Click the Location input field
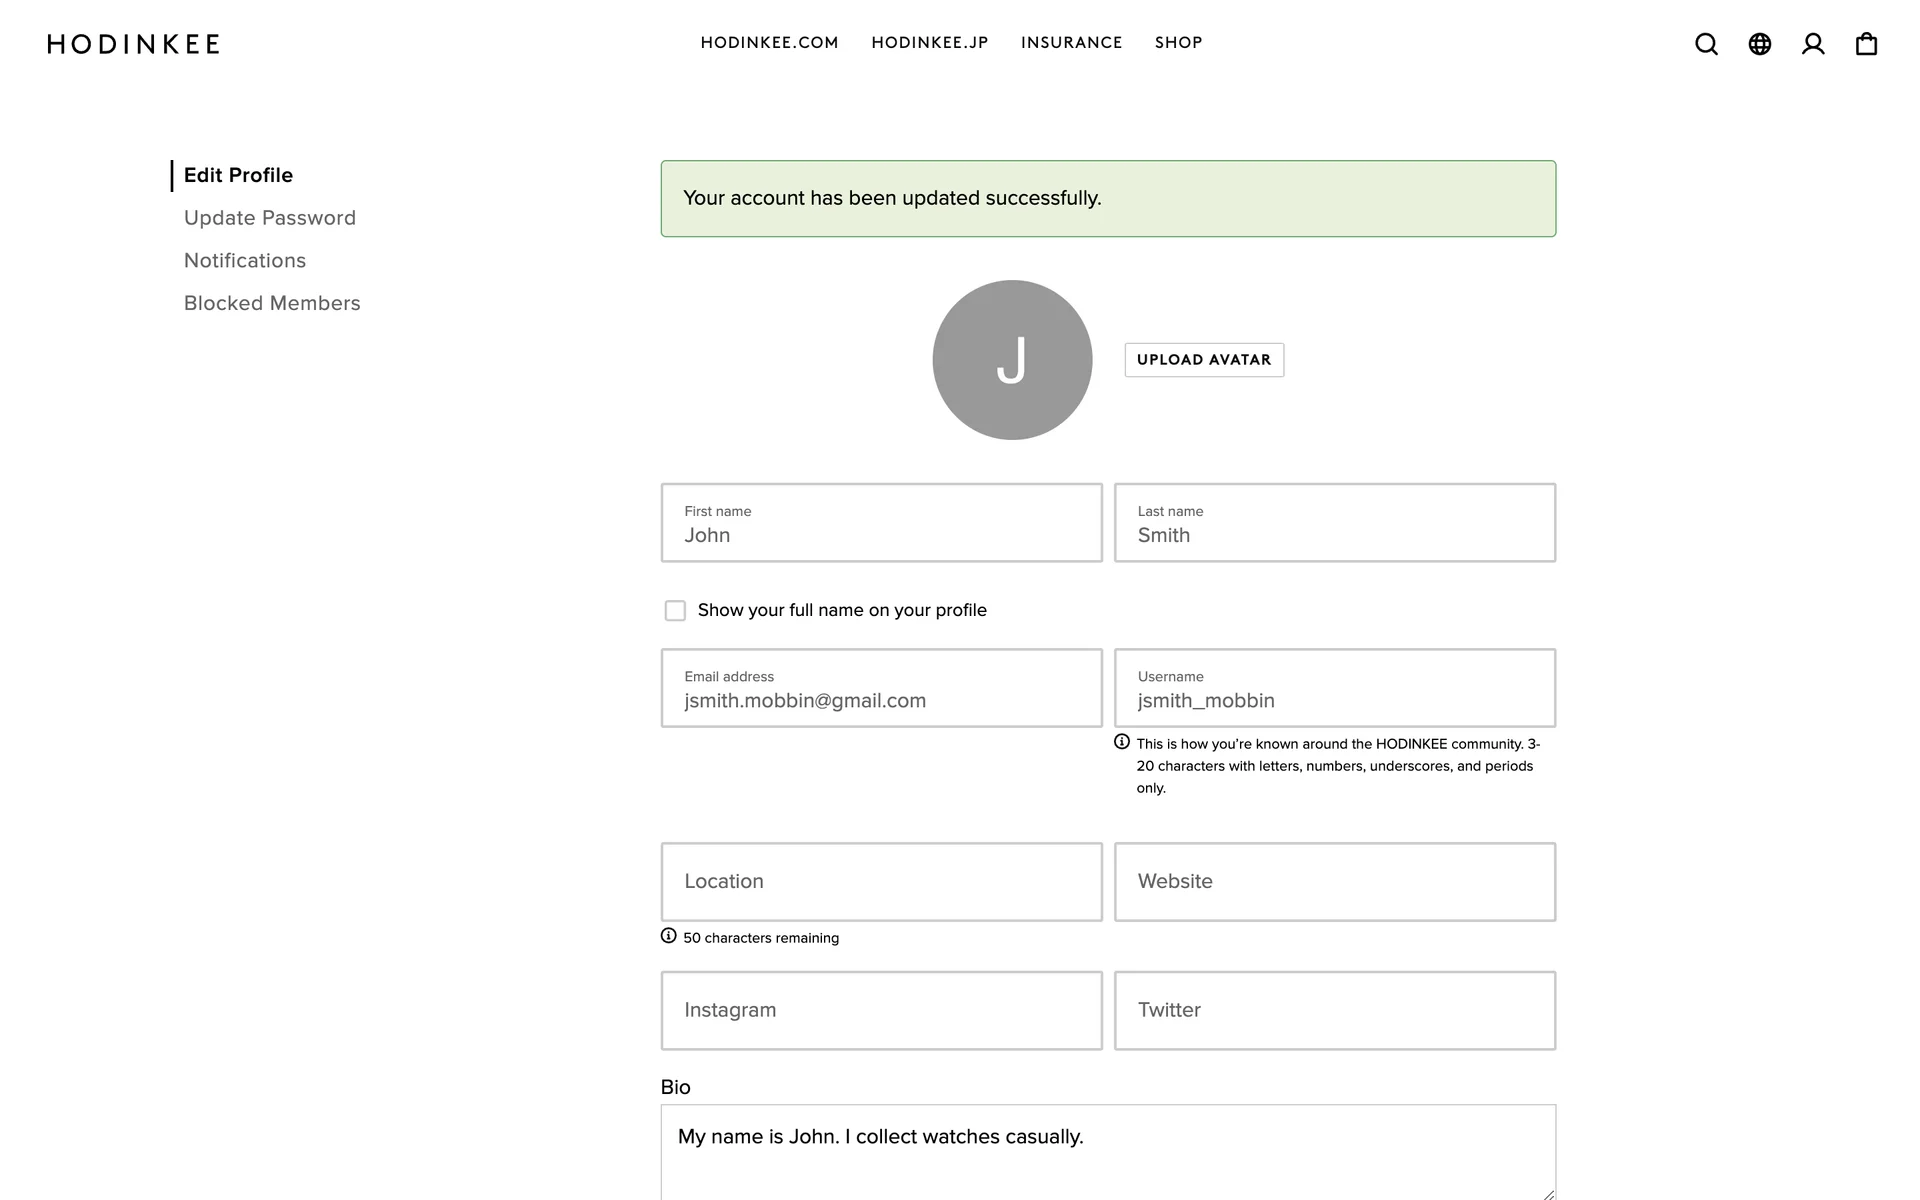 click(x=881, y=881)
